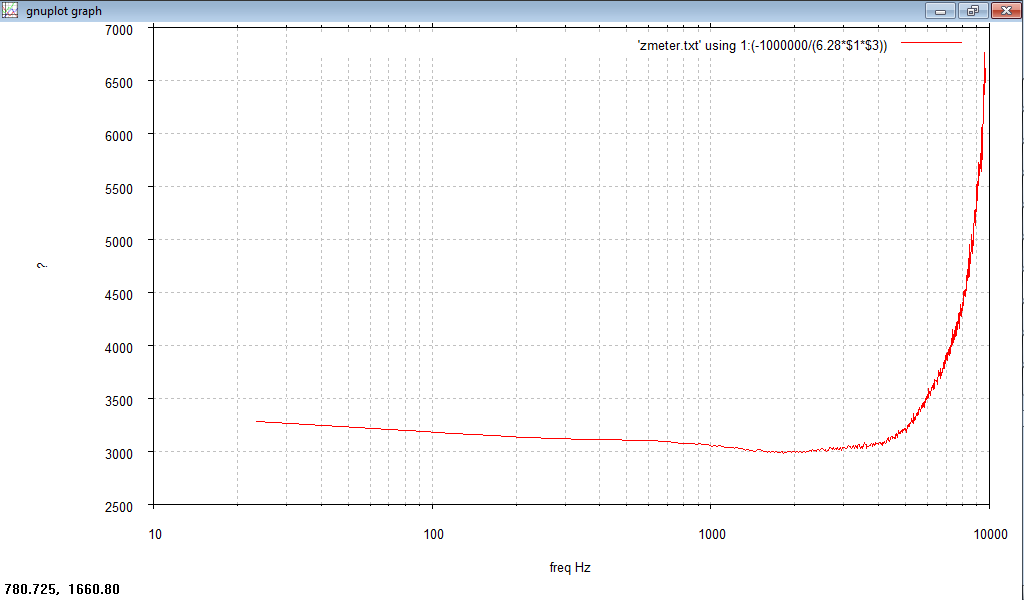The width and height of the screenshot is (1024, 600).
Task: Click the '?' y-axis label
Action: 41,267
